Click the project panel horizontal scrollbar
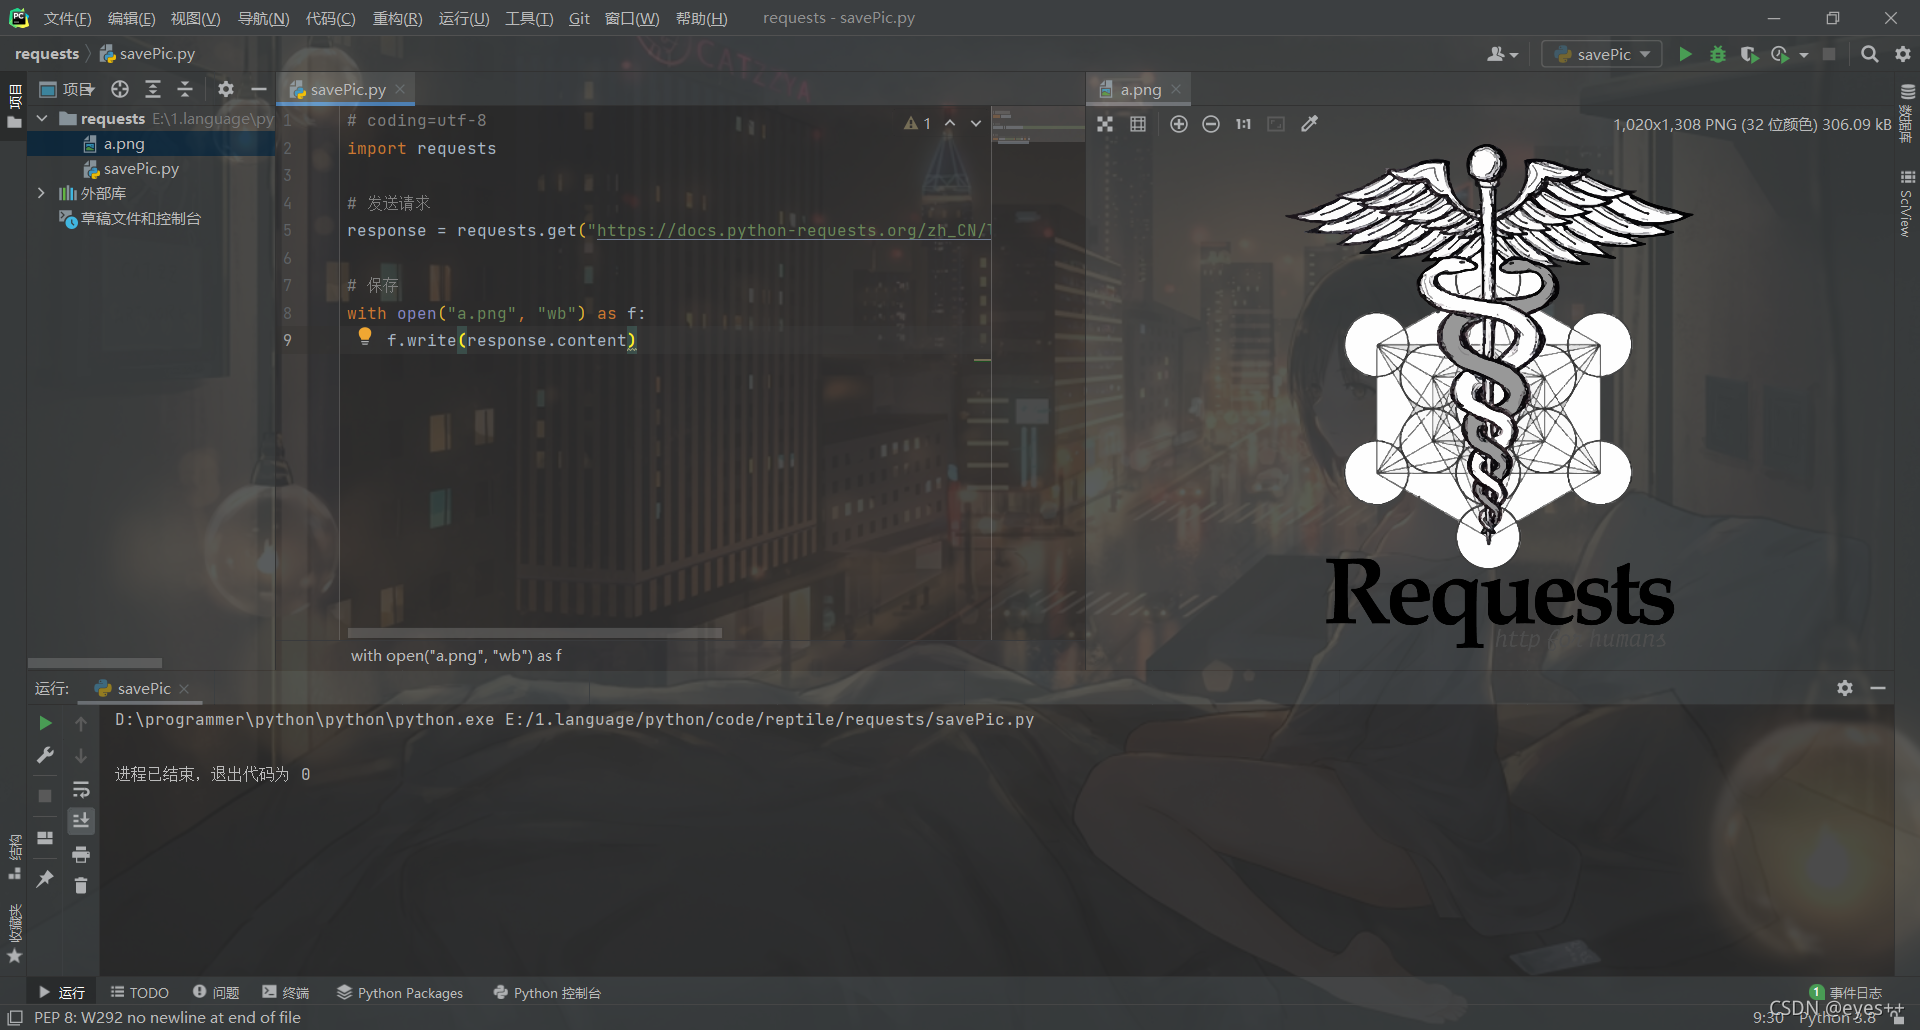Viewport: 1920px width, 1030px height. point(95,663)
